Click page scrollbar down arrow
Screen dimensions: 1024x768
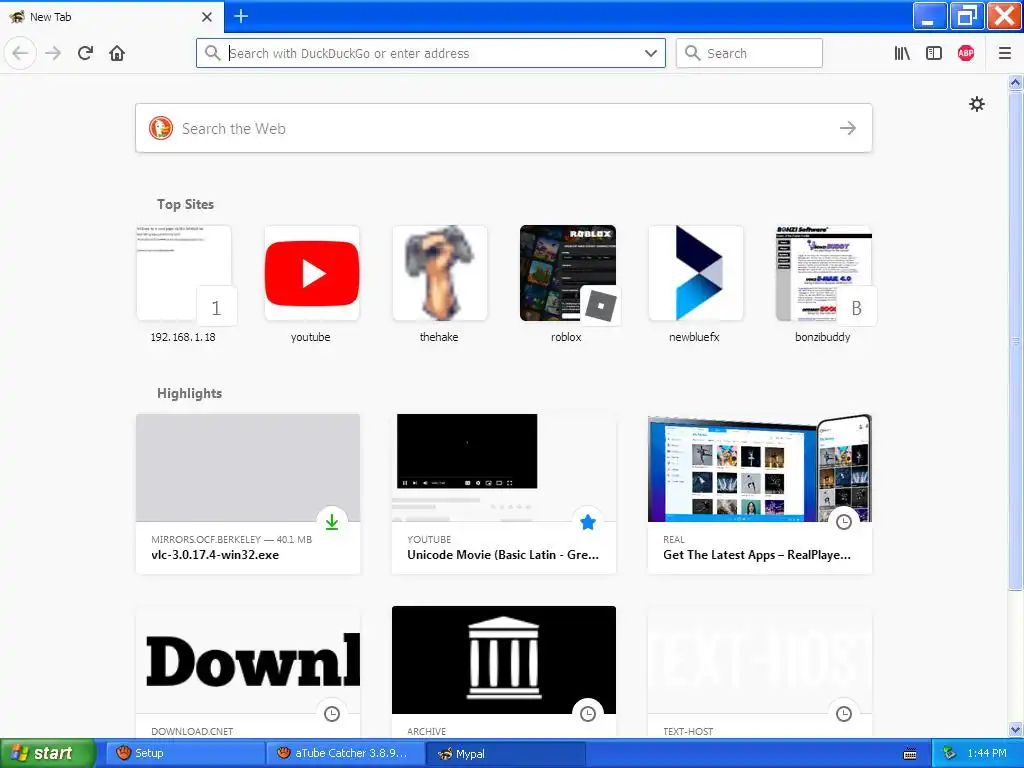(1016, 729)
